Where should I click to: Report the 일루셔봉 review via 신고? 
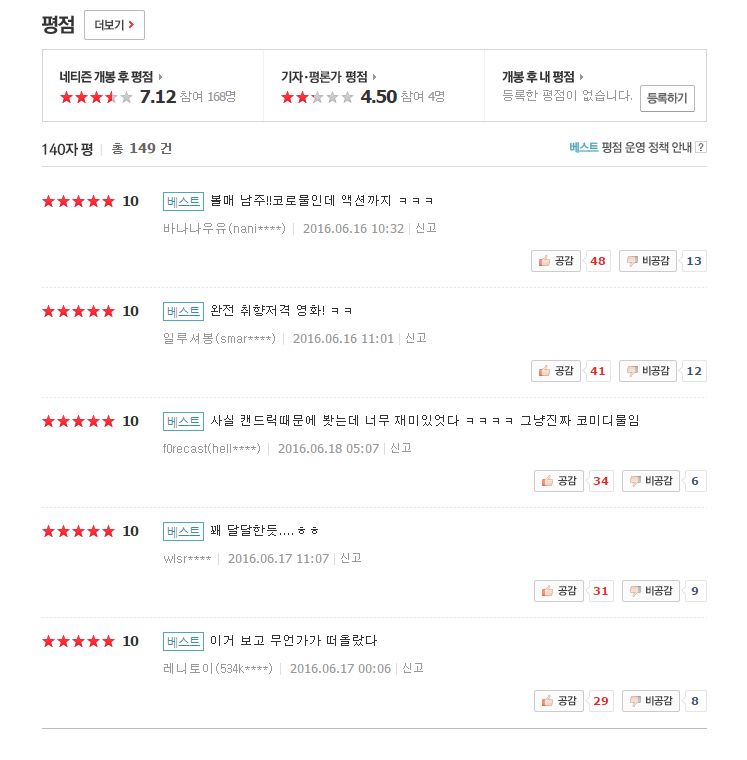click(x=416, y=338)
